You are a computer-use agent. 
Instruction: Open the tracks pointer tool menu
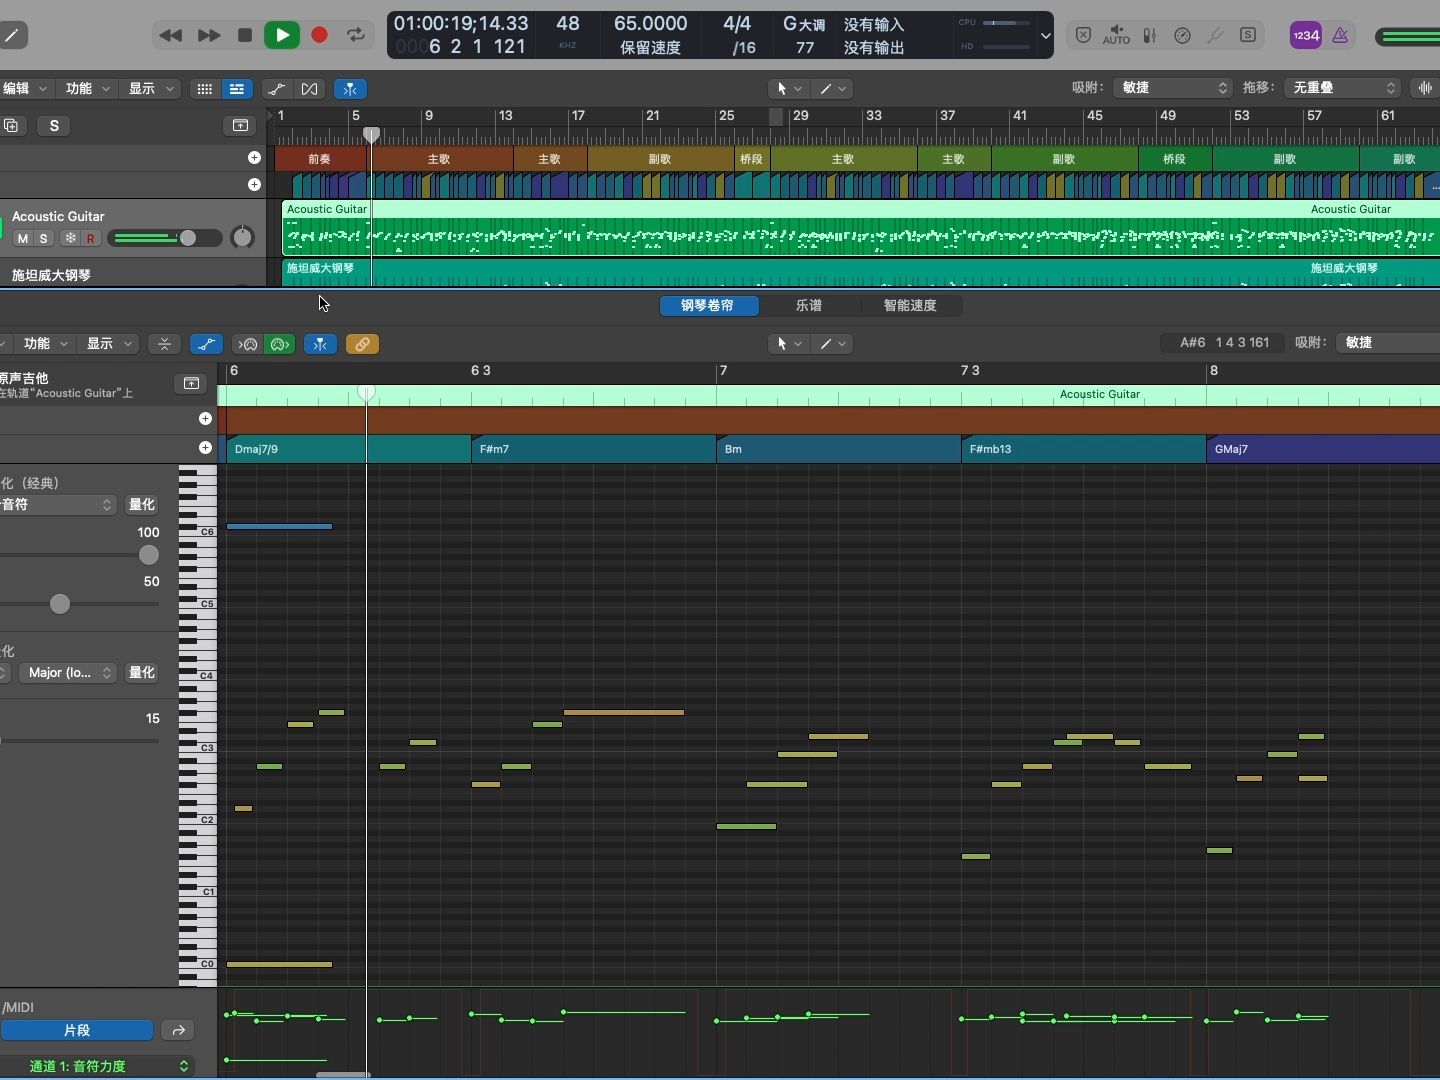[x=789, y=89]
